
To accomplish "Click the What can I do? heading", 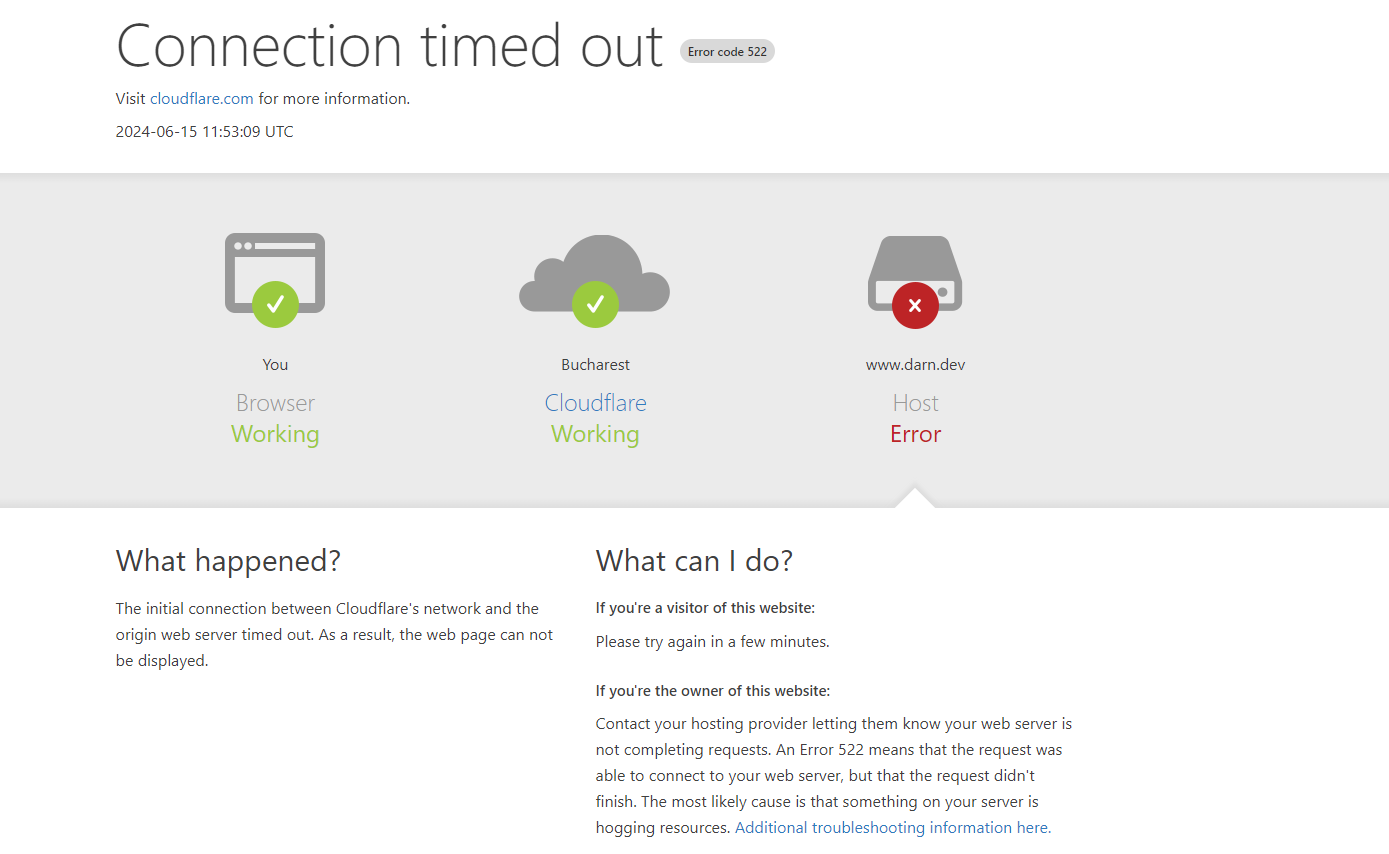I will pyautogui.click(x=694, y=561).
